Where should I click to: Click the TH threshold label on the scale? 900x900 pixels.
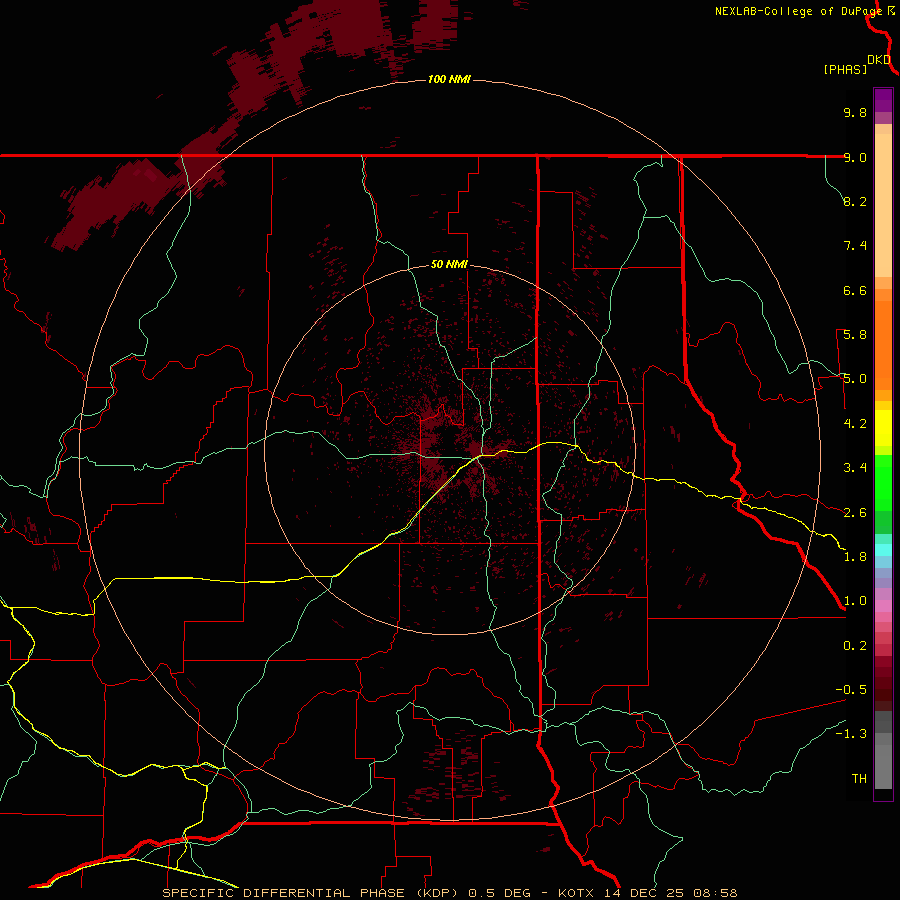pos(859,779)
